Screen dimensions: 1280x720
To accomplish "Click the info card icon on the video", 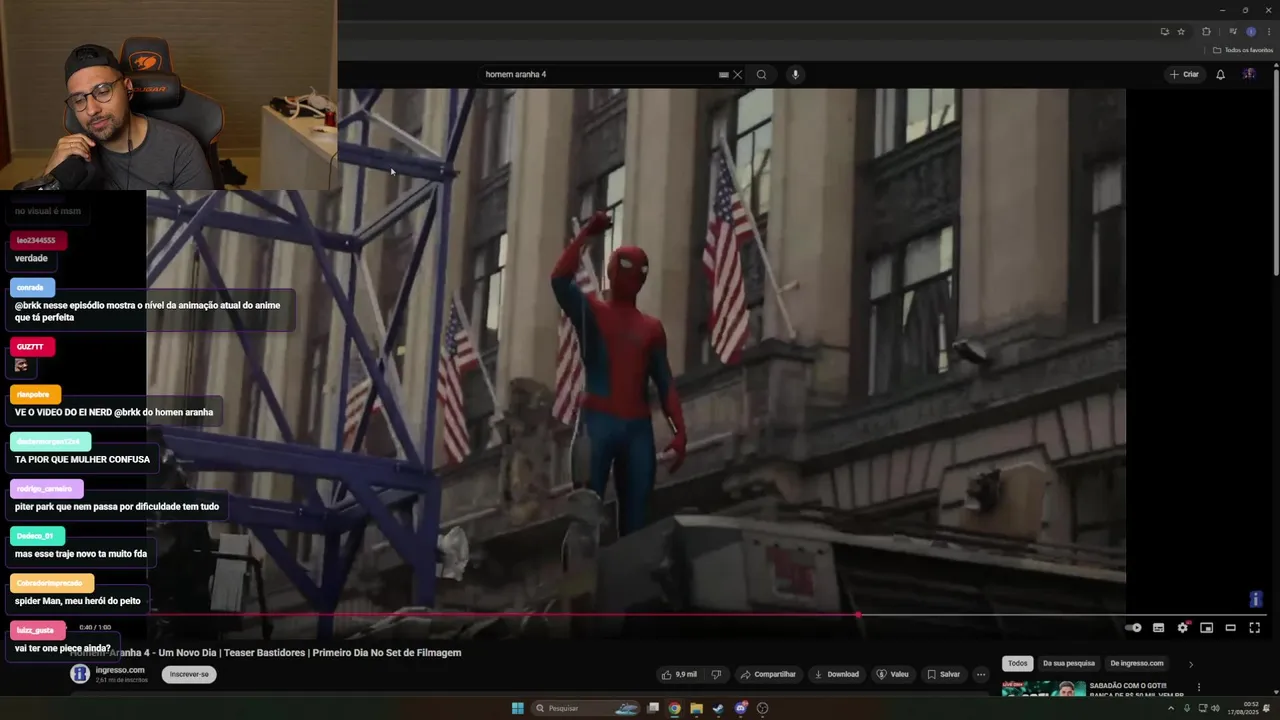I will [x=1256, y=599].
